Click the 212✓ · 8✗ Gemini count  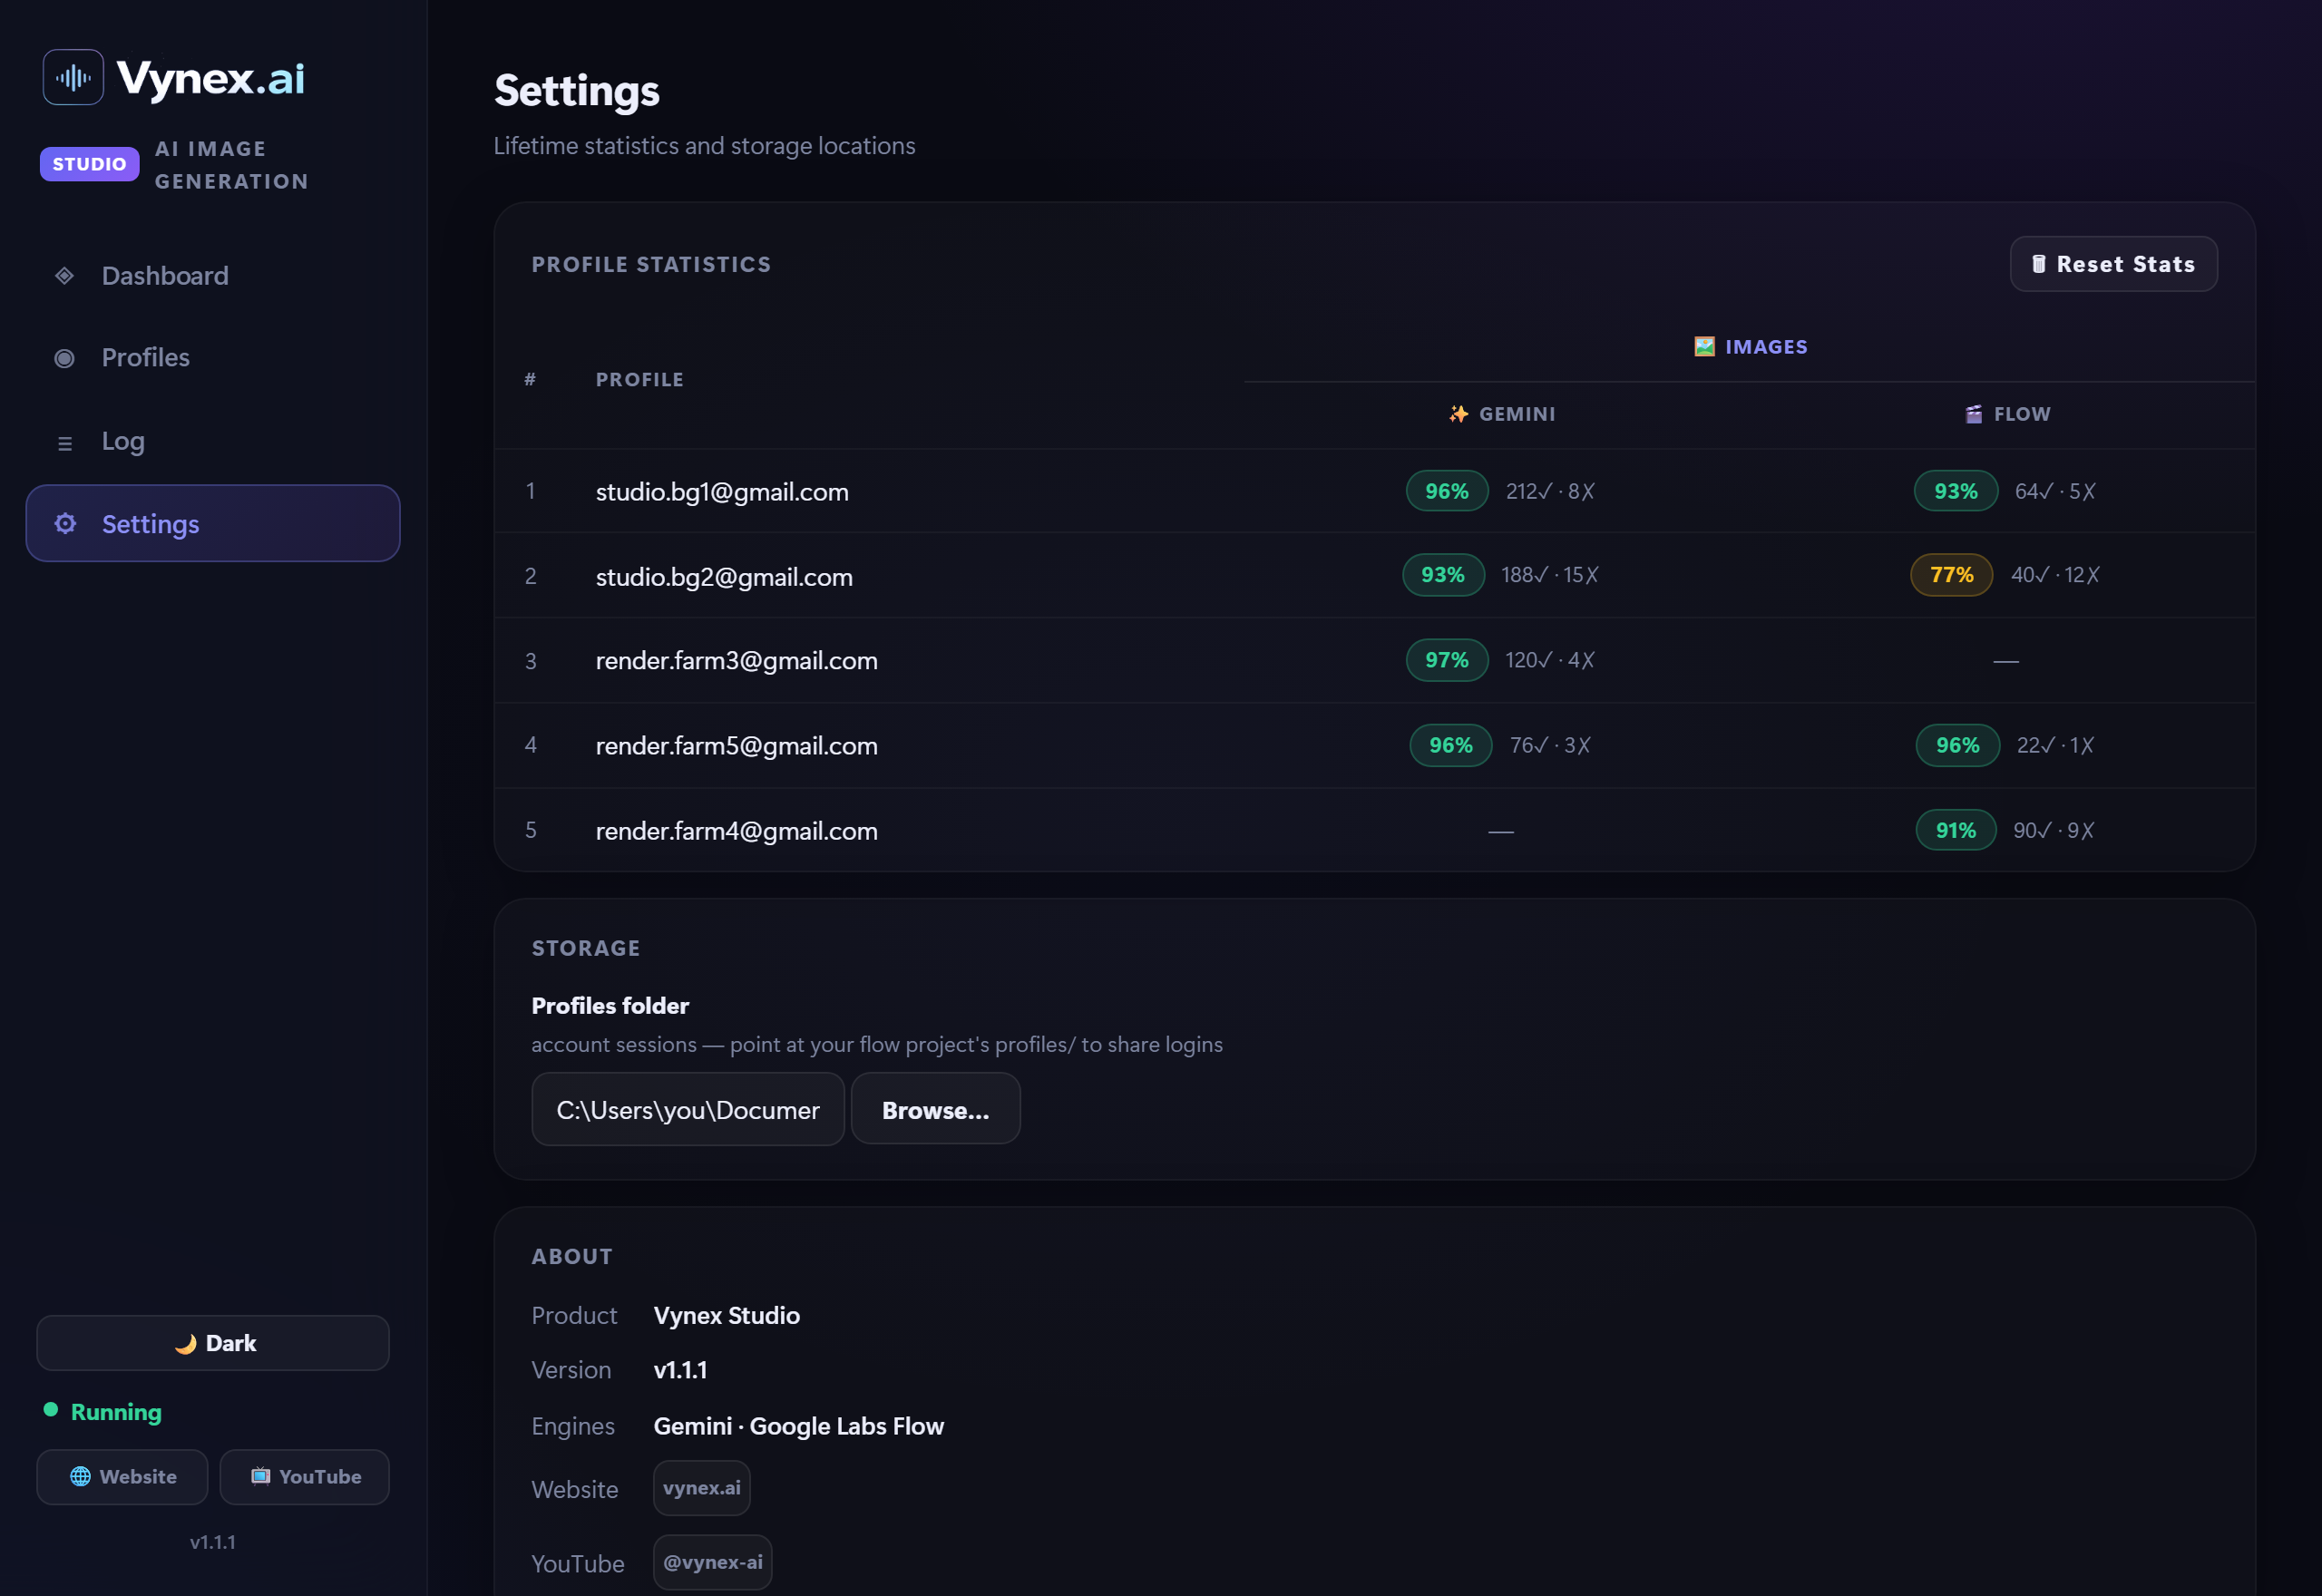pos(1551,491)
